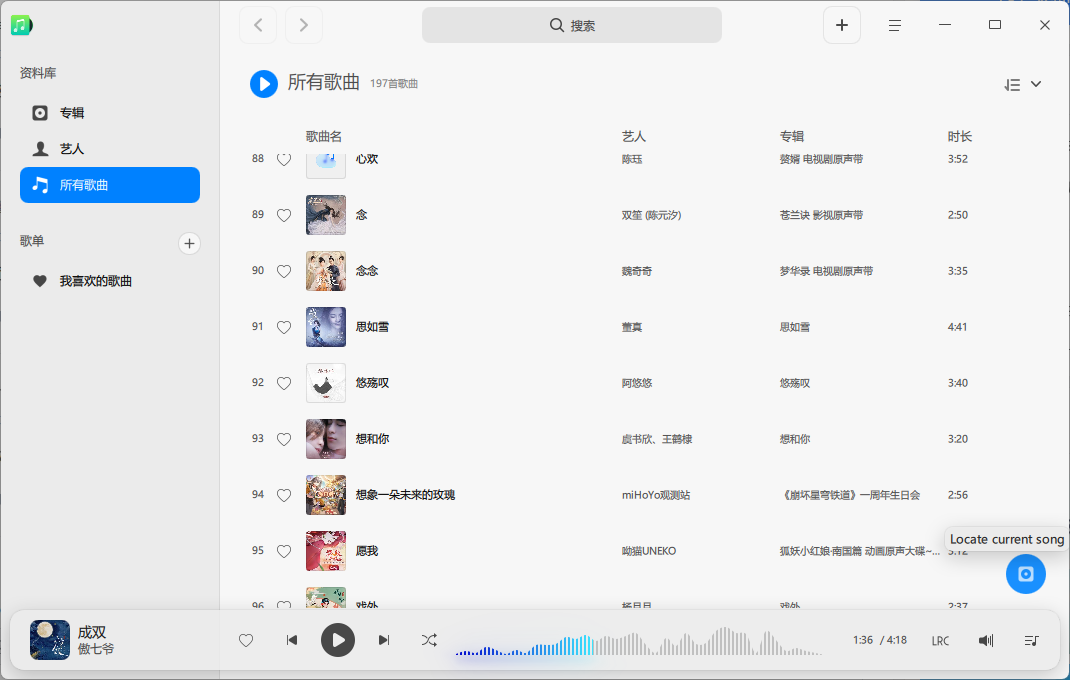Screen dimensions: 1070x680
Task: Go back with the left arrow button
Action: (258, 25)
